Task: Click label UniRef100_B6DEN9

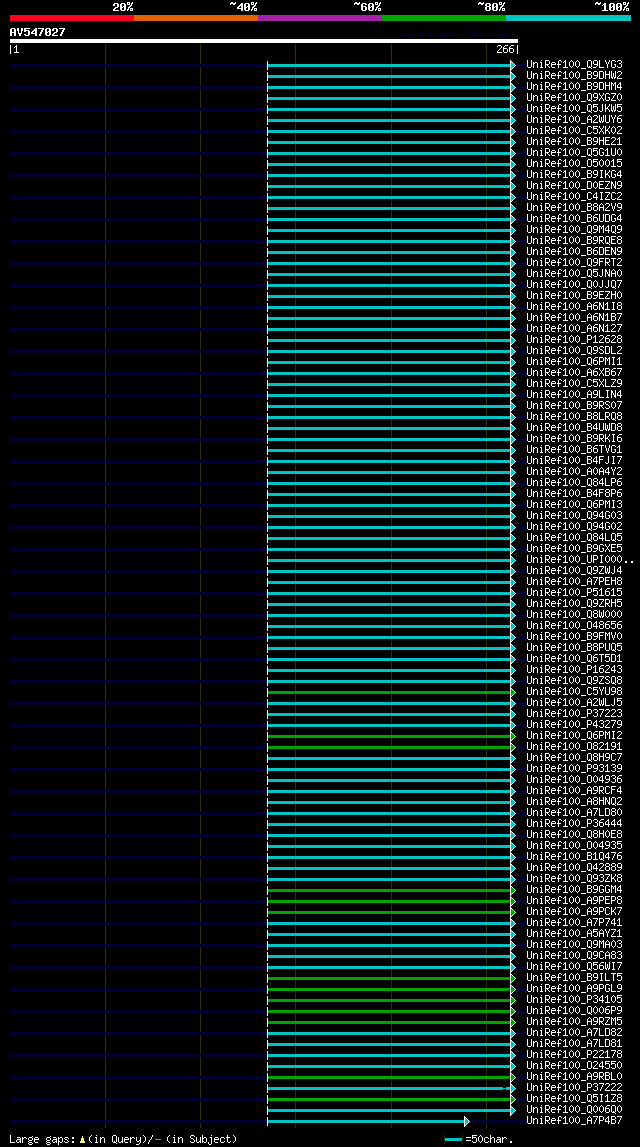Action: pyautogui.click(x=574, y=252)
